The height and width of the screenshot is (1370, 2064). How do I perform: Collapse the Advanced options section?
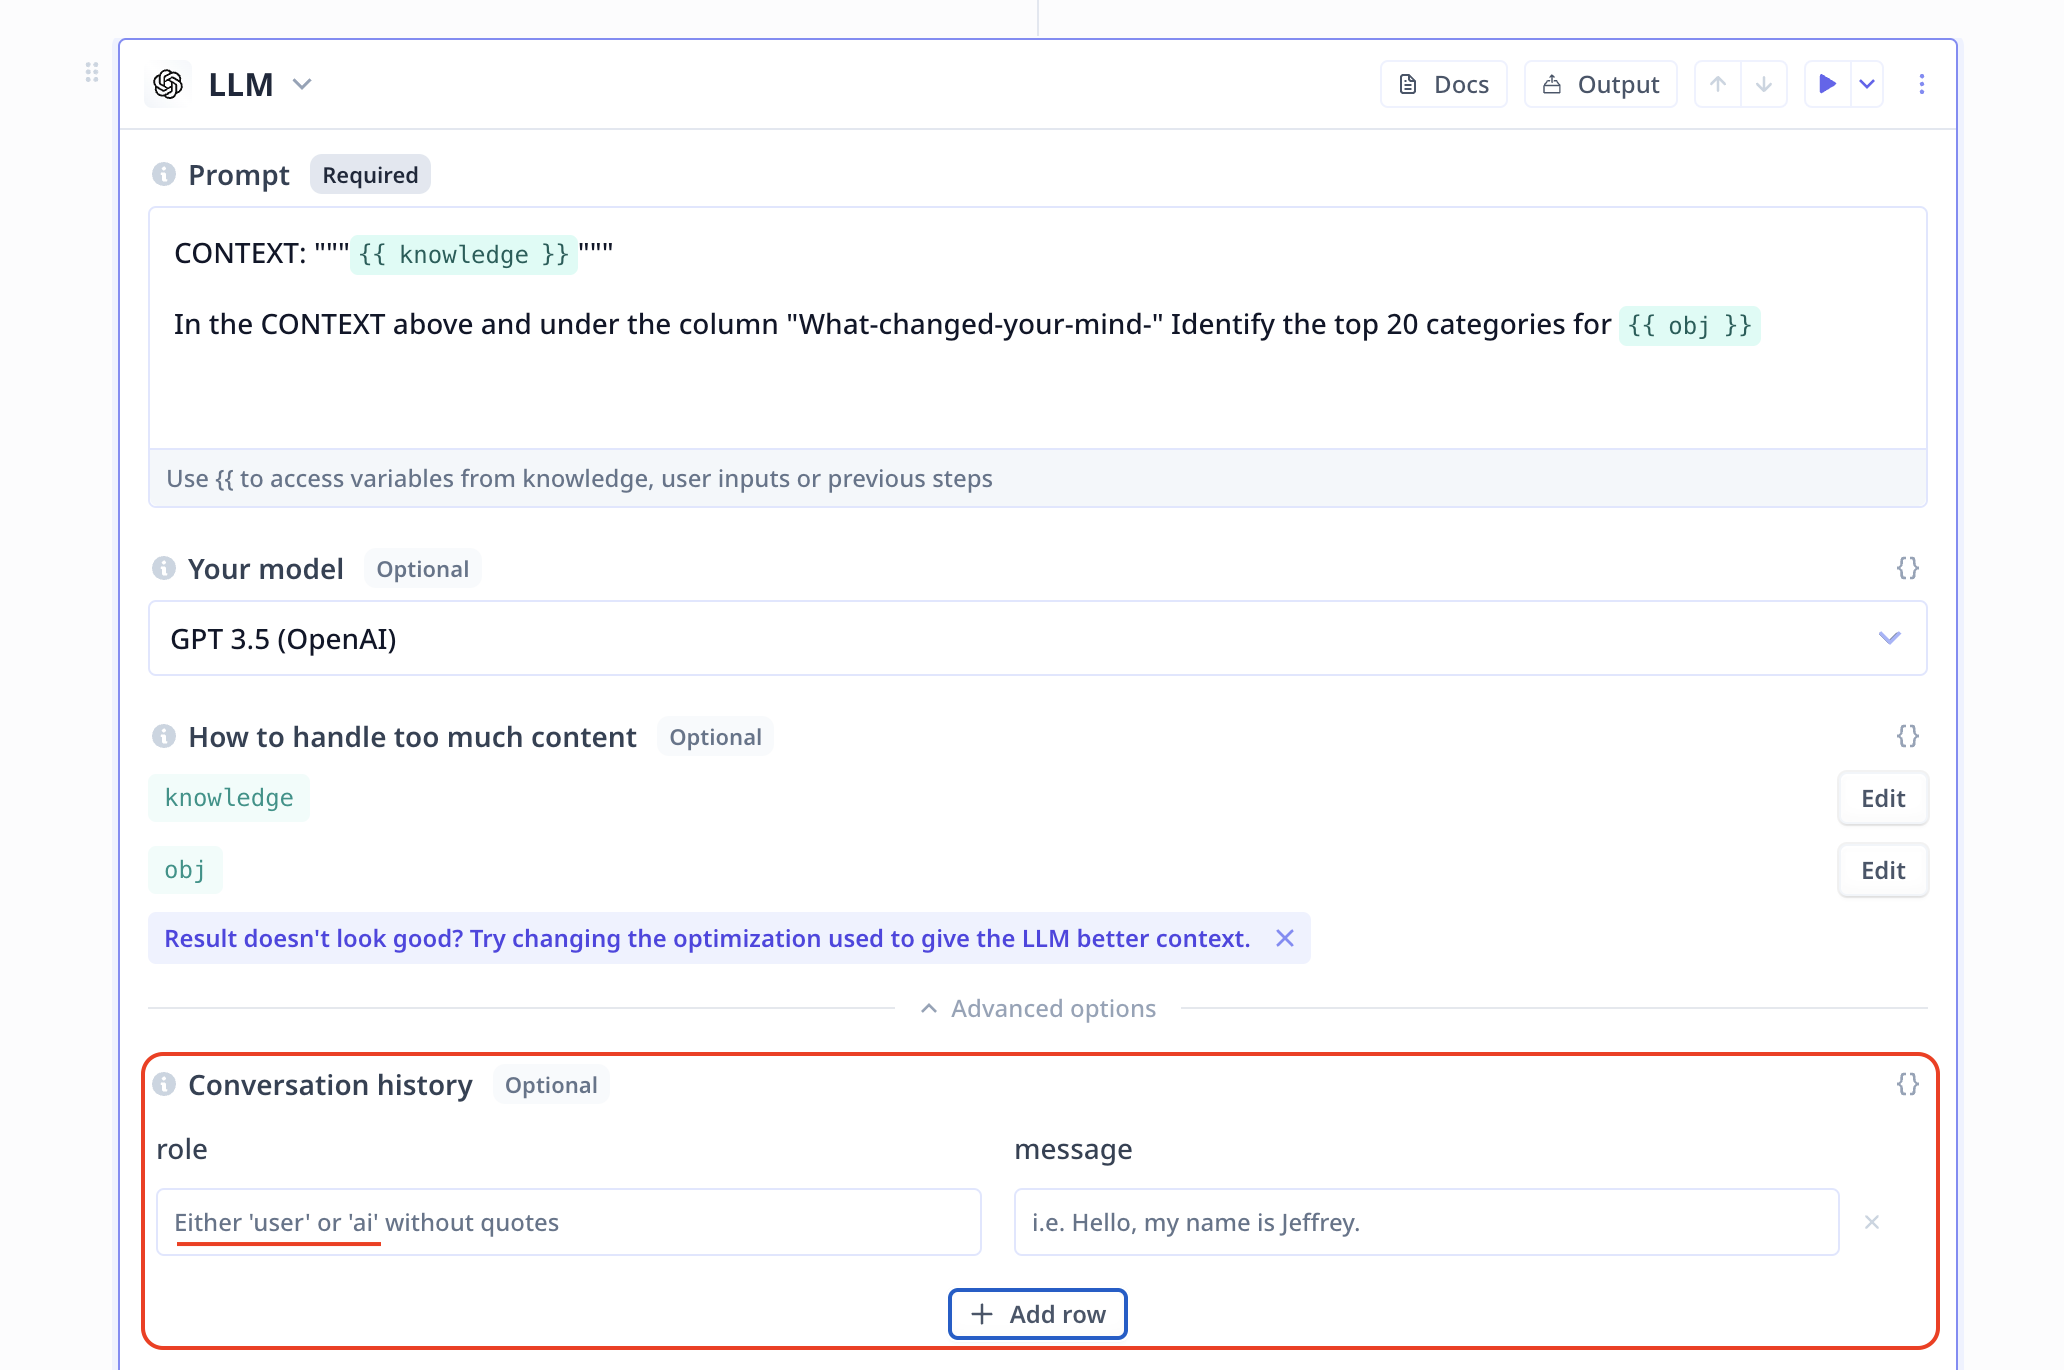tap(1037, 1008)
